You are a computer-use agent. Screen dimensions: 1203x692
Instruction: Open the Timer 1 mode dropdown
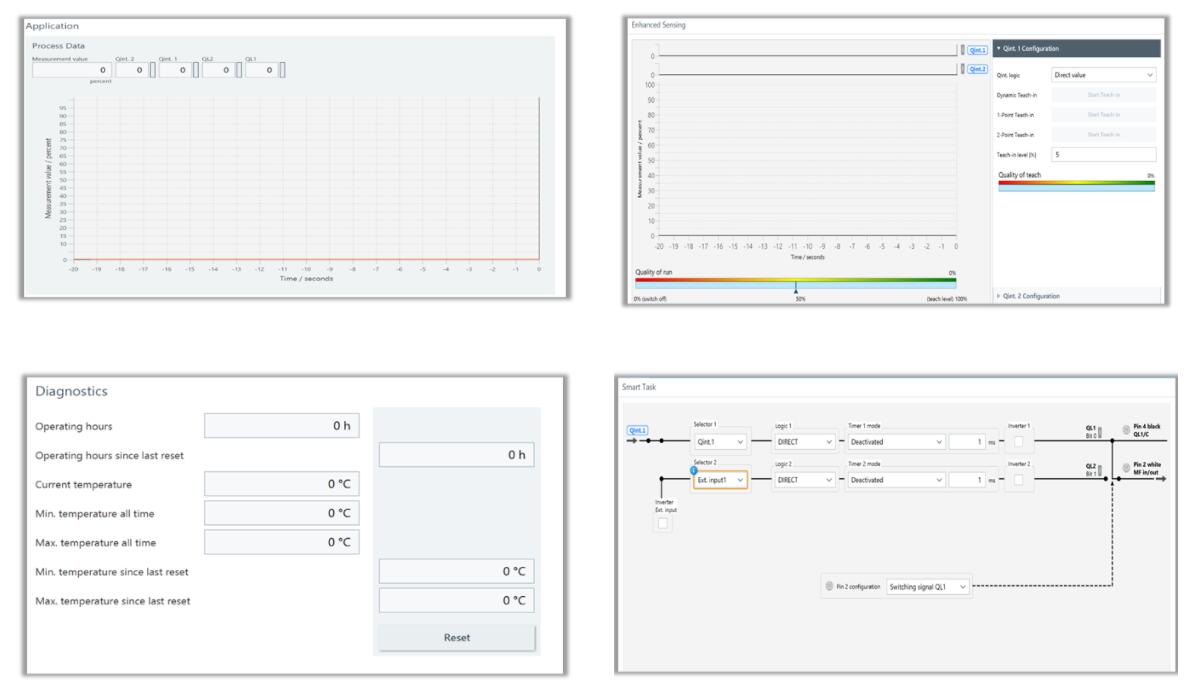[x=896, y=441]
